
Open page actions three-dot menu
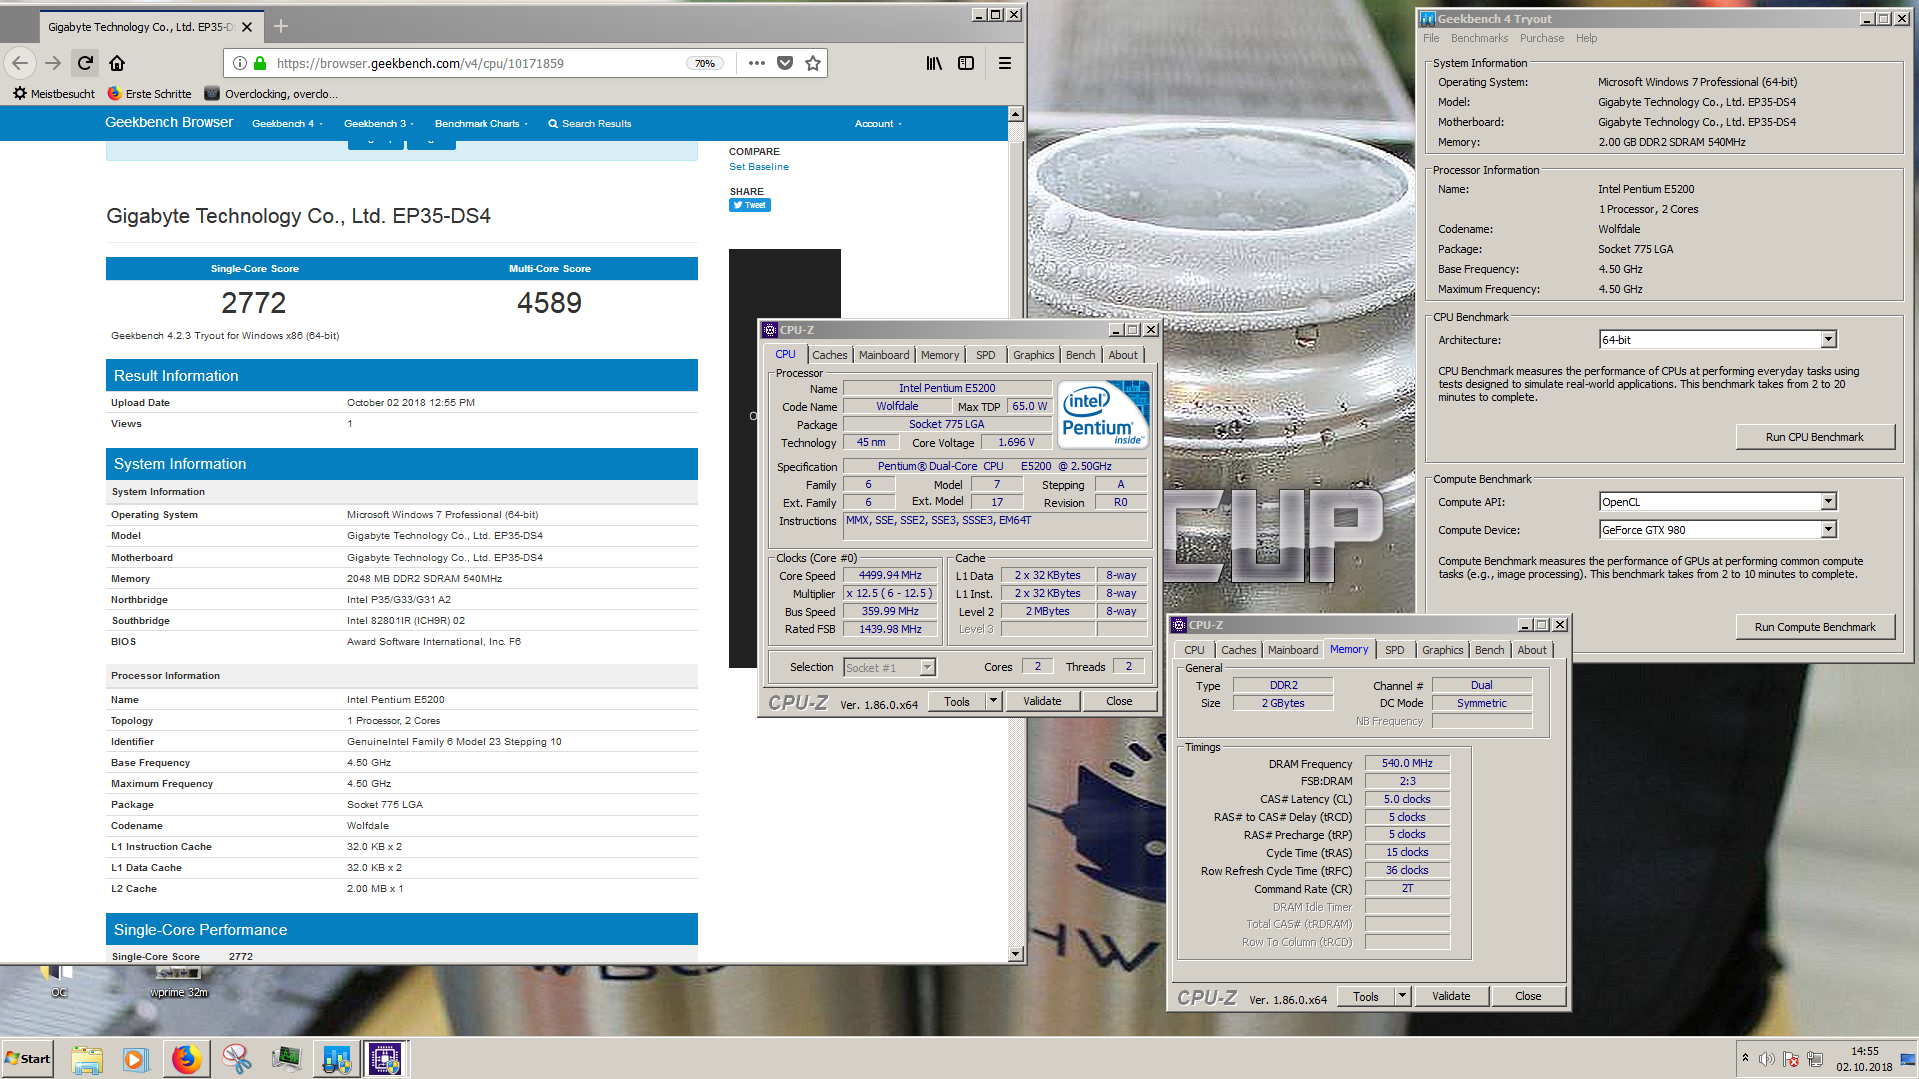point(757,63)
